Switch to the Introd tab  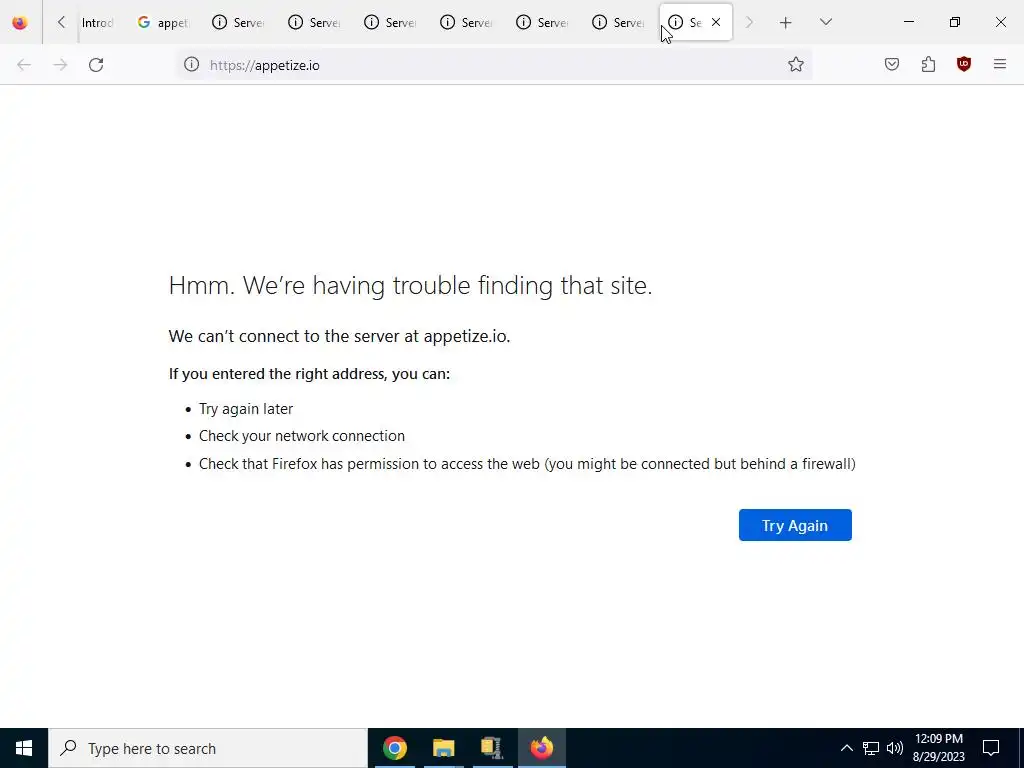point(98,22)
